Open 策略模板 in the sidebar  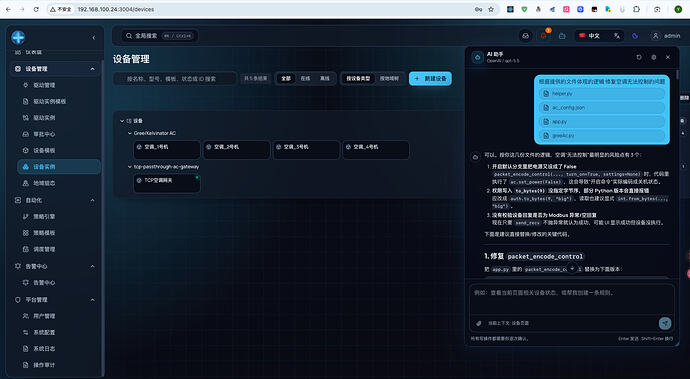pyautogui.click(x=44, y=232)
